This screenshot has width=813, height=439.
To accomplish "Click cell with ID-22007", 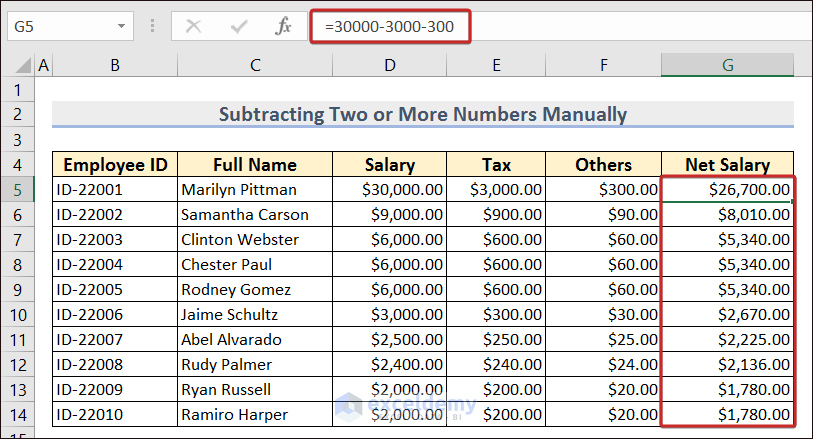I will [x=115, y=339].
